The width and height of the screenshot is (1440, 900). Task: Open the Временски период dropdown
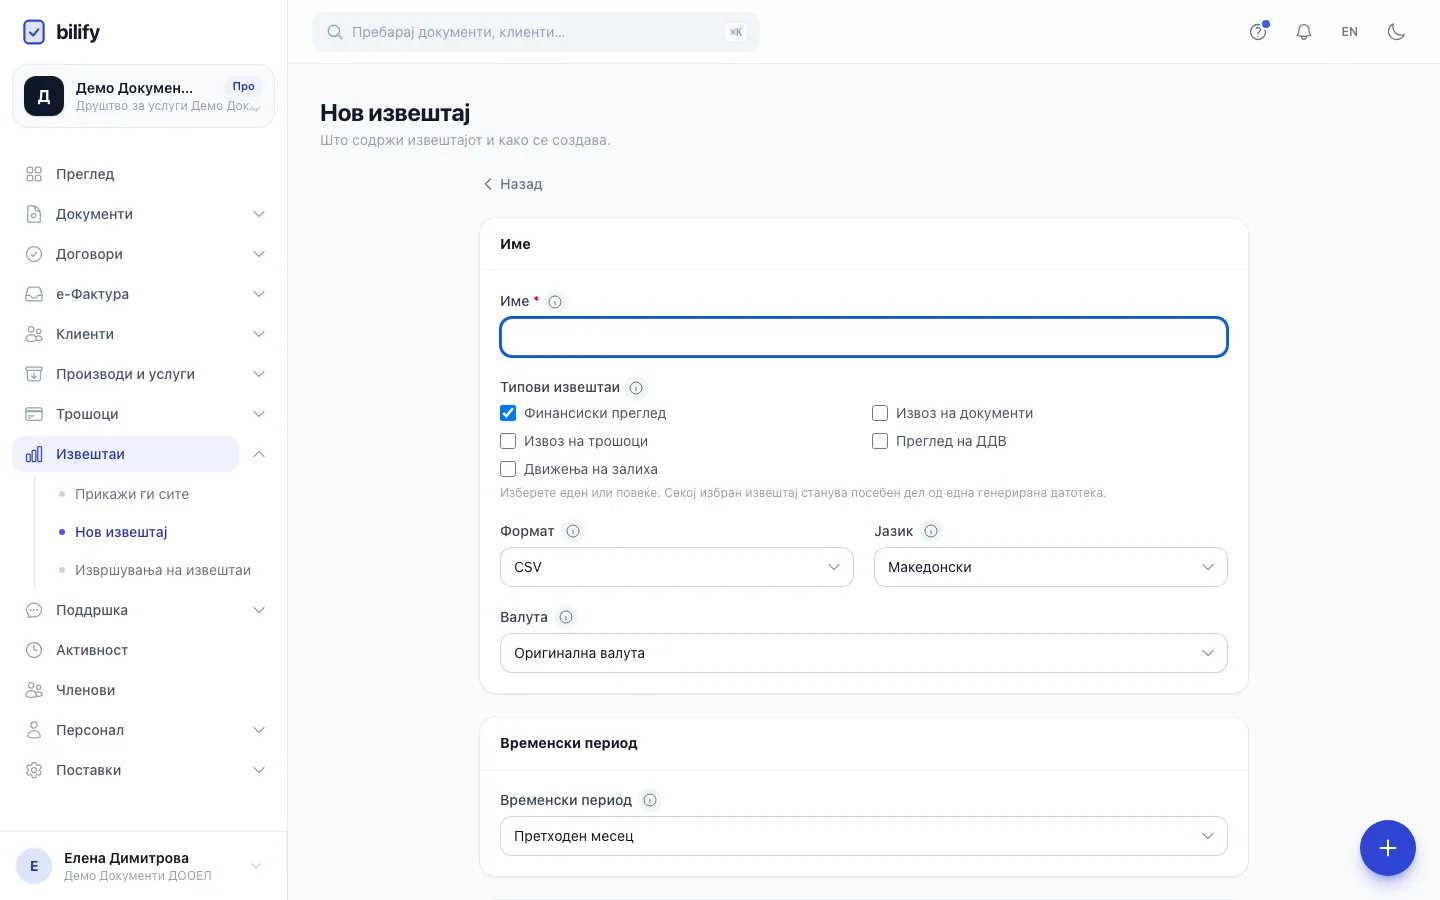tap(864, 836)
